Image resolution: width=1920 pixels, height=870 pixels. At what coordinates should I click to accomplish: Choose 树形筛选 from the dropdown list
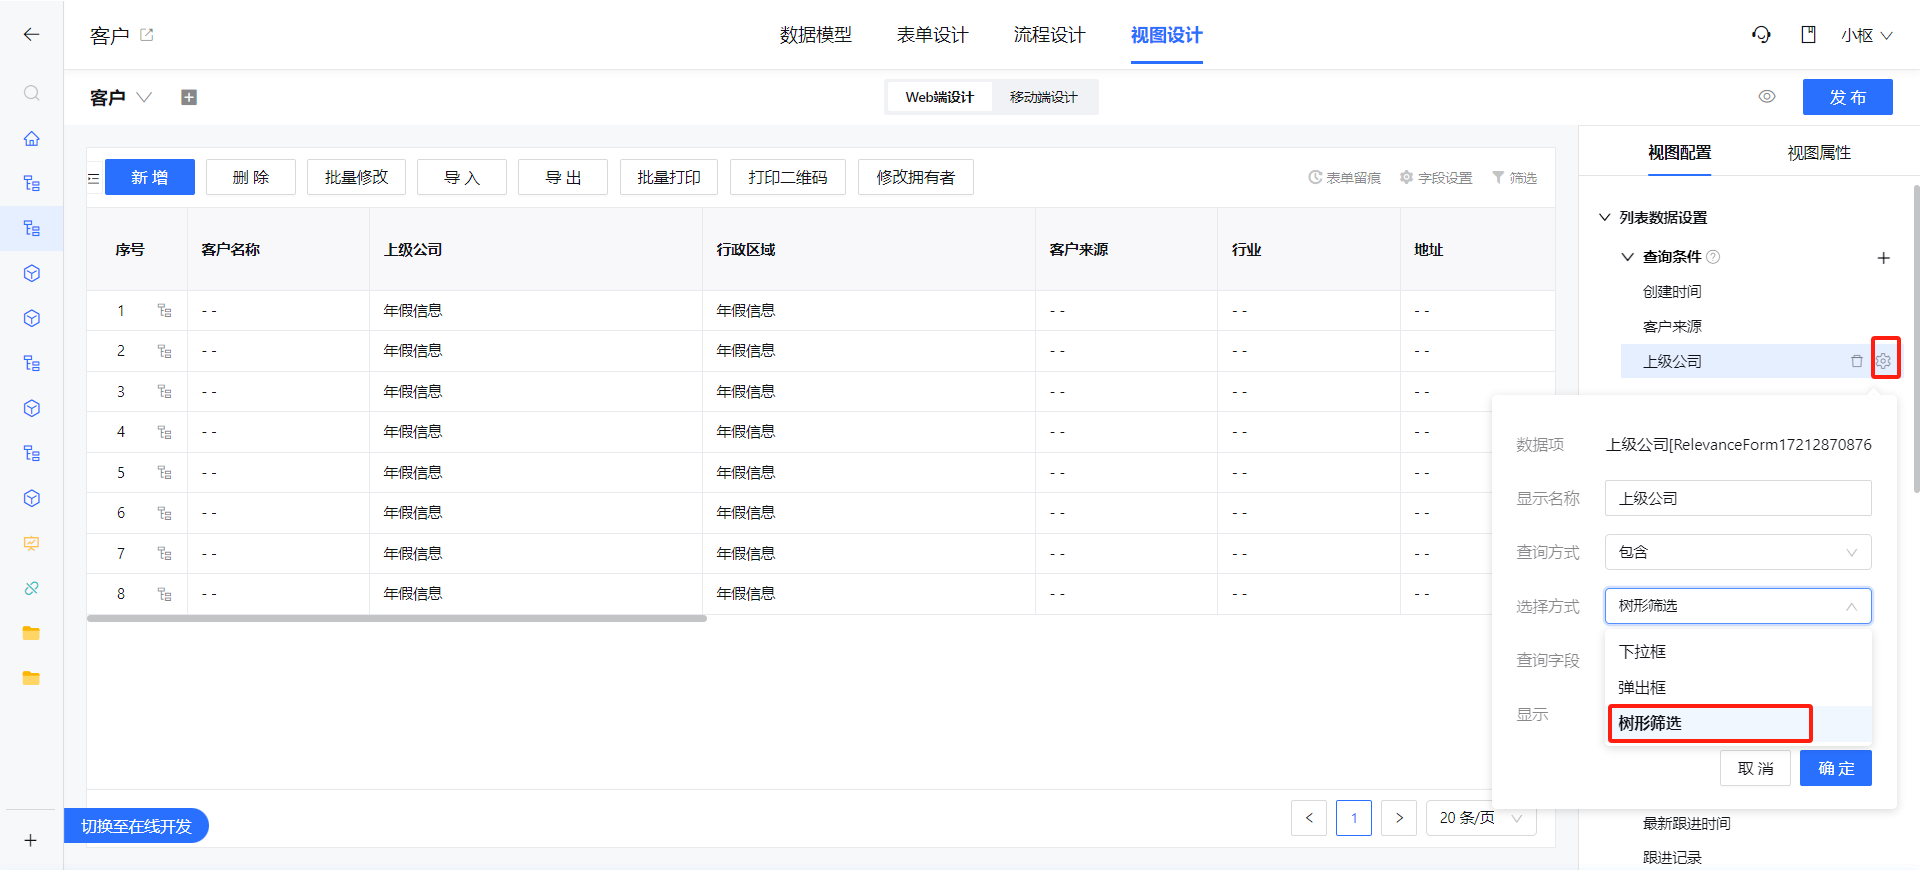coord(1739,723)
